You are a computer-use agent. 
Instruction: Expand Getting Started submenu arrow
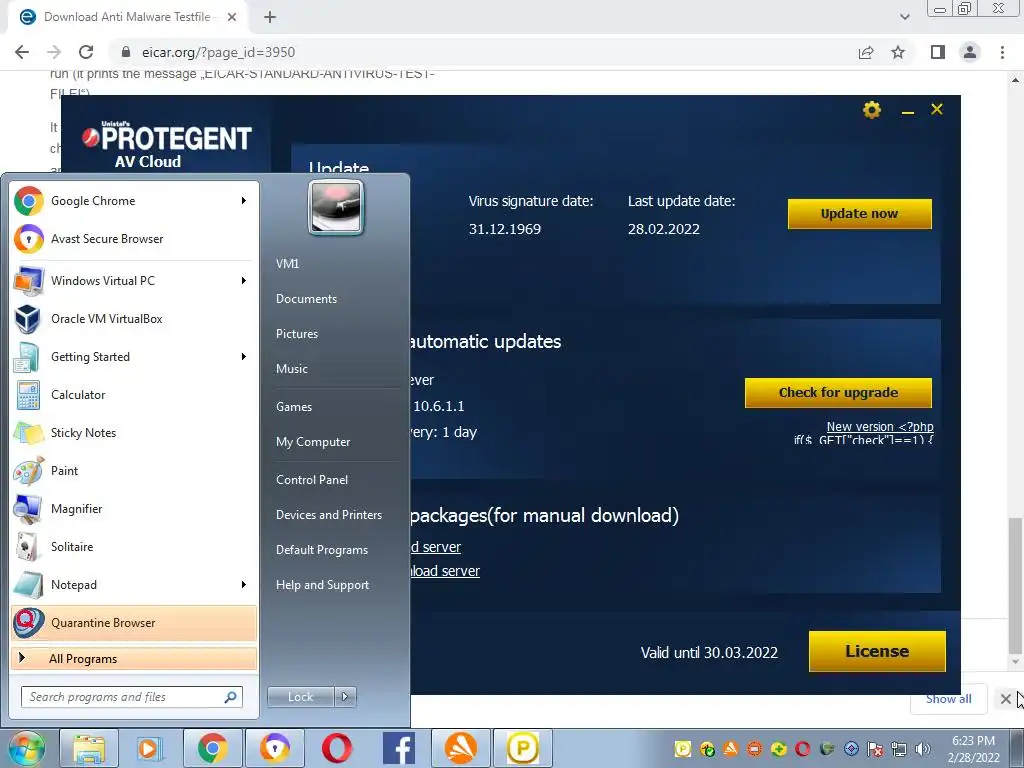click(244, 357)
